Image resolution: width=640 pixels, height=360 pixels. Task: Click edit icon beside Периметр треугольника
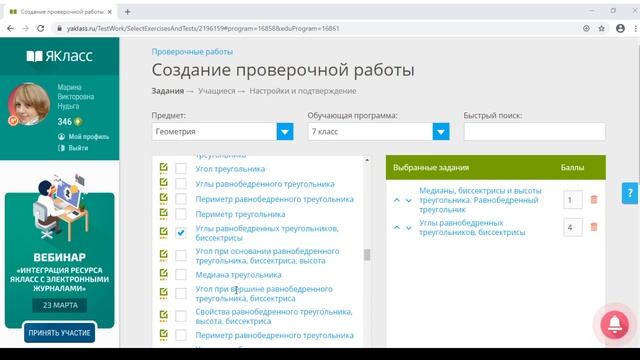(164, 213)
